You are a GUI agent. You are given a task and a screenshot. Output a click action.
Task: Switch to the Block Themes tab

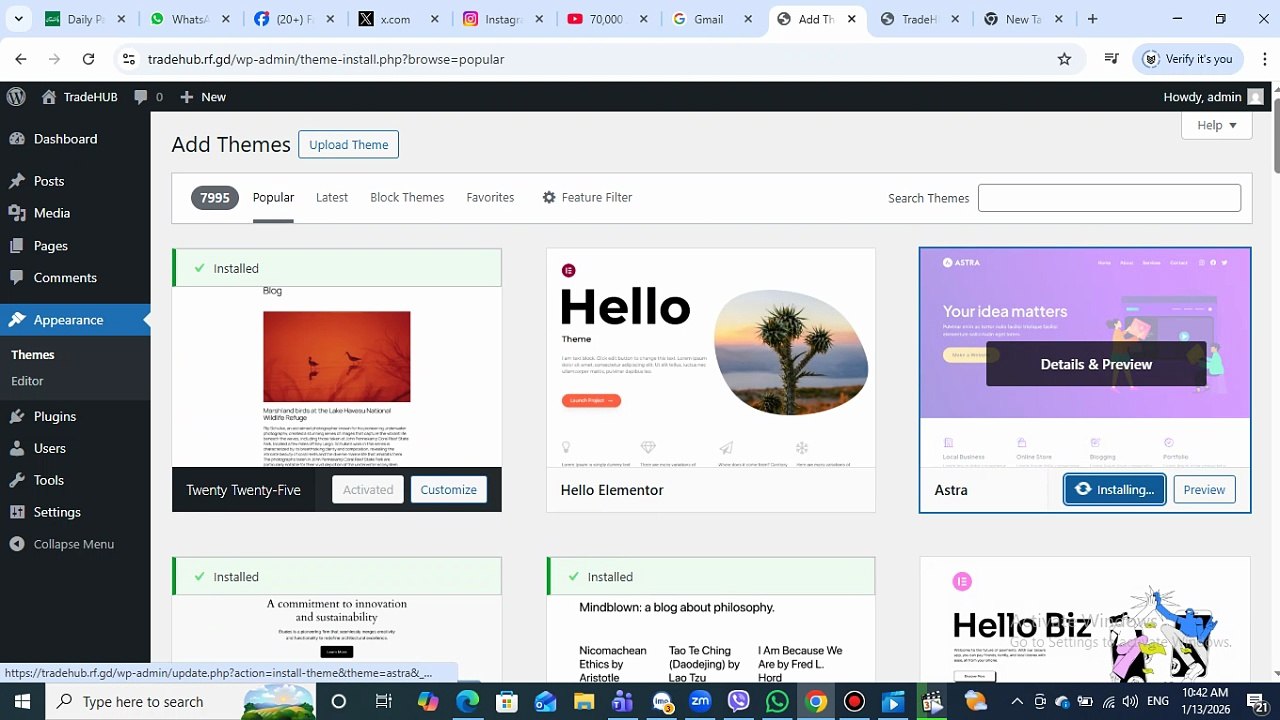point(407,198)
